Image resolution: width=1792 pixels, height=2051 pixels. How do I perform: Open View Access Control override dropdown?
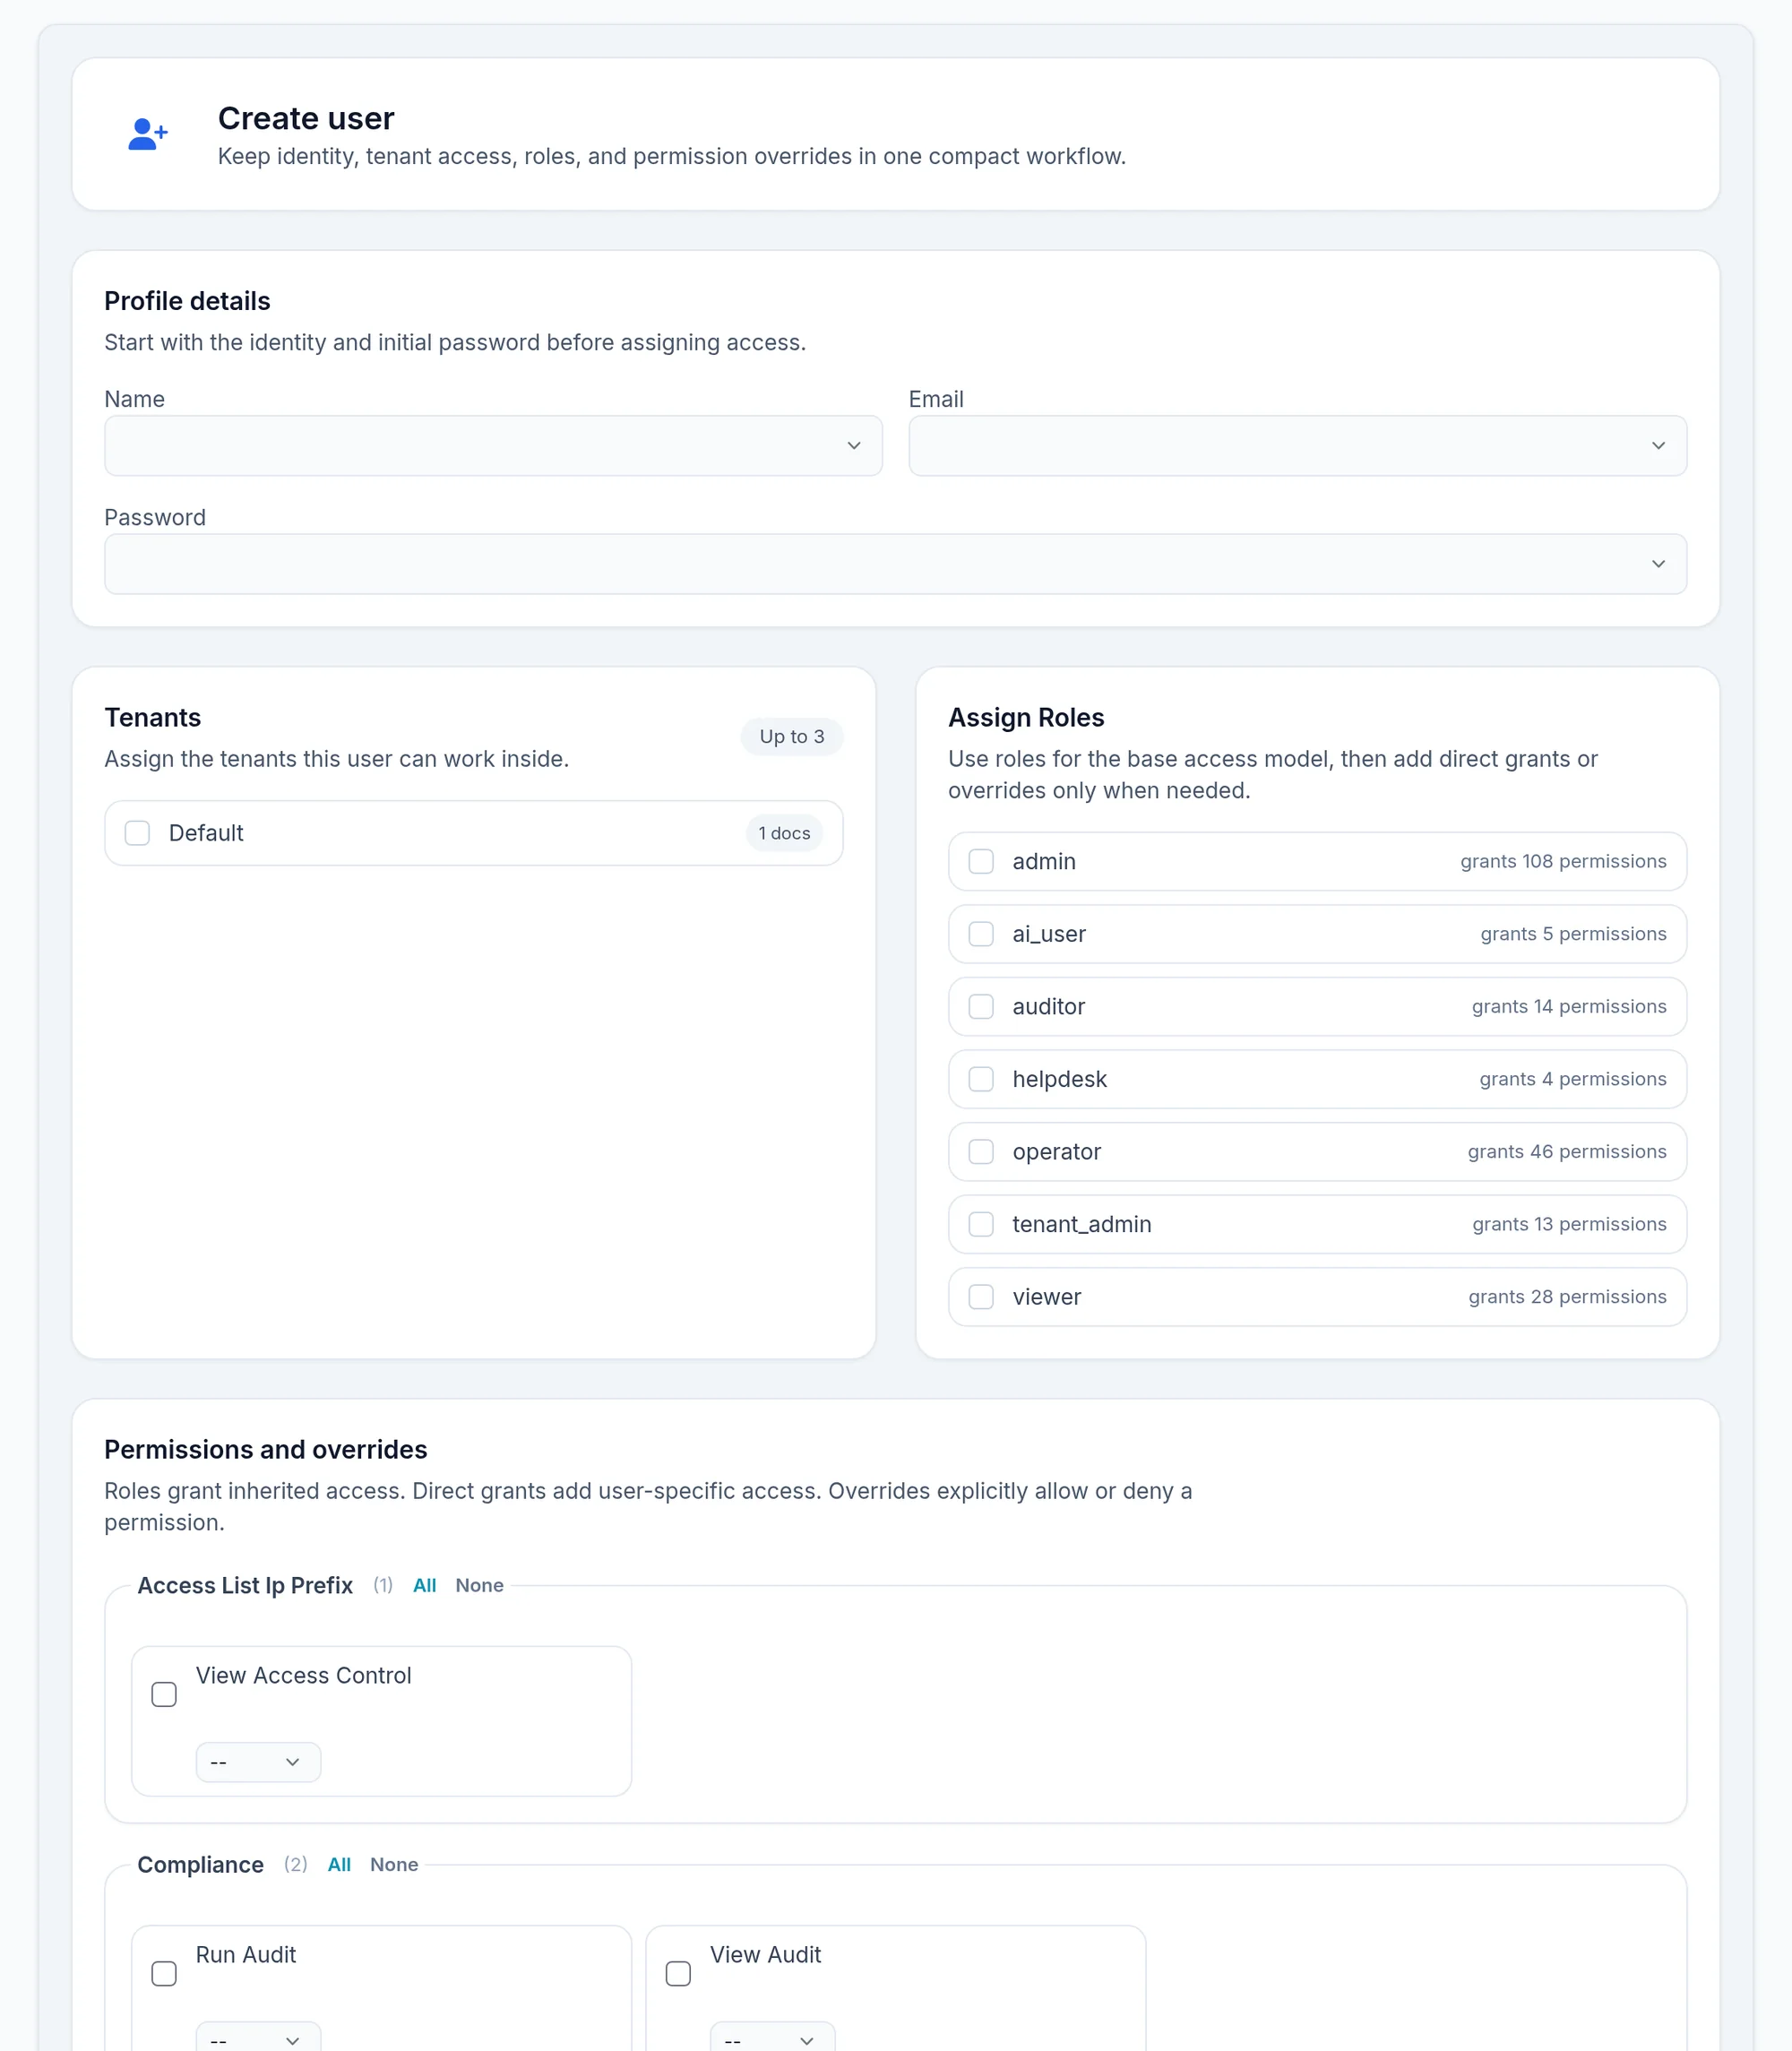[x=258, y=1762]
